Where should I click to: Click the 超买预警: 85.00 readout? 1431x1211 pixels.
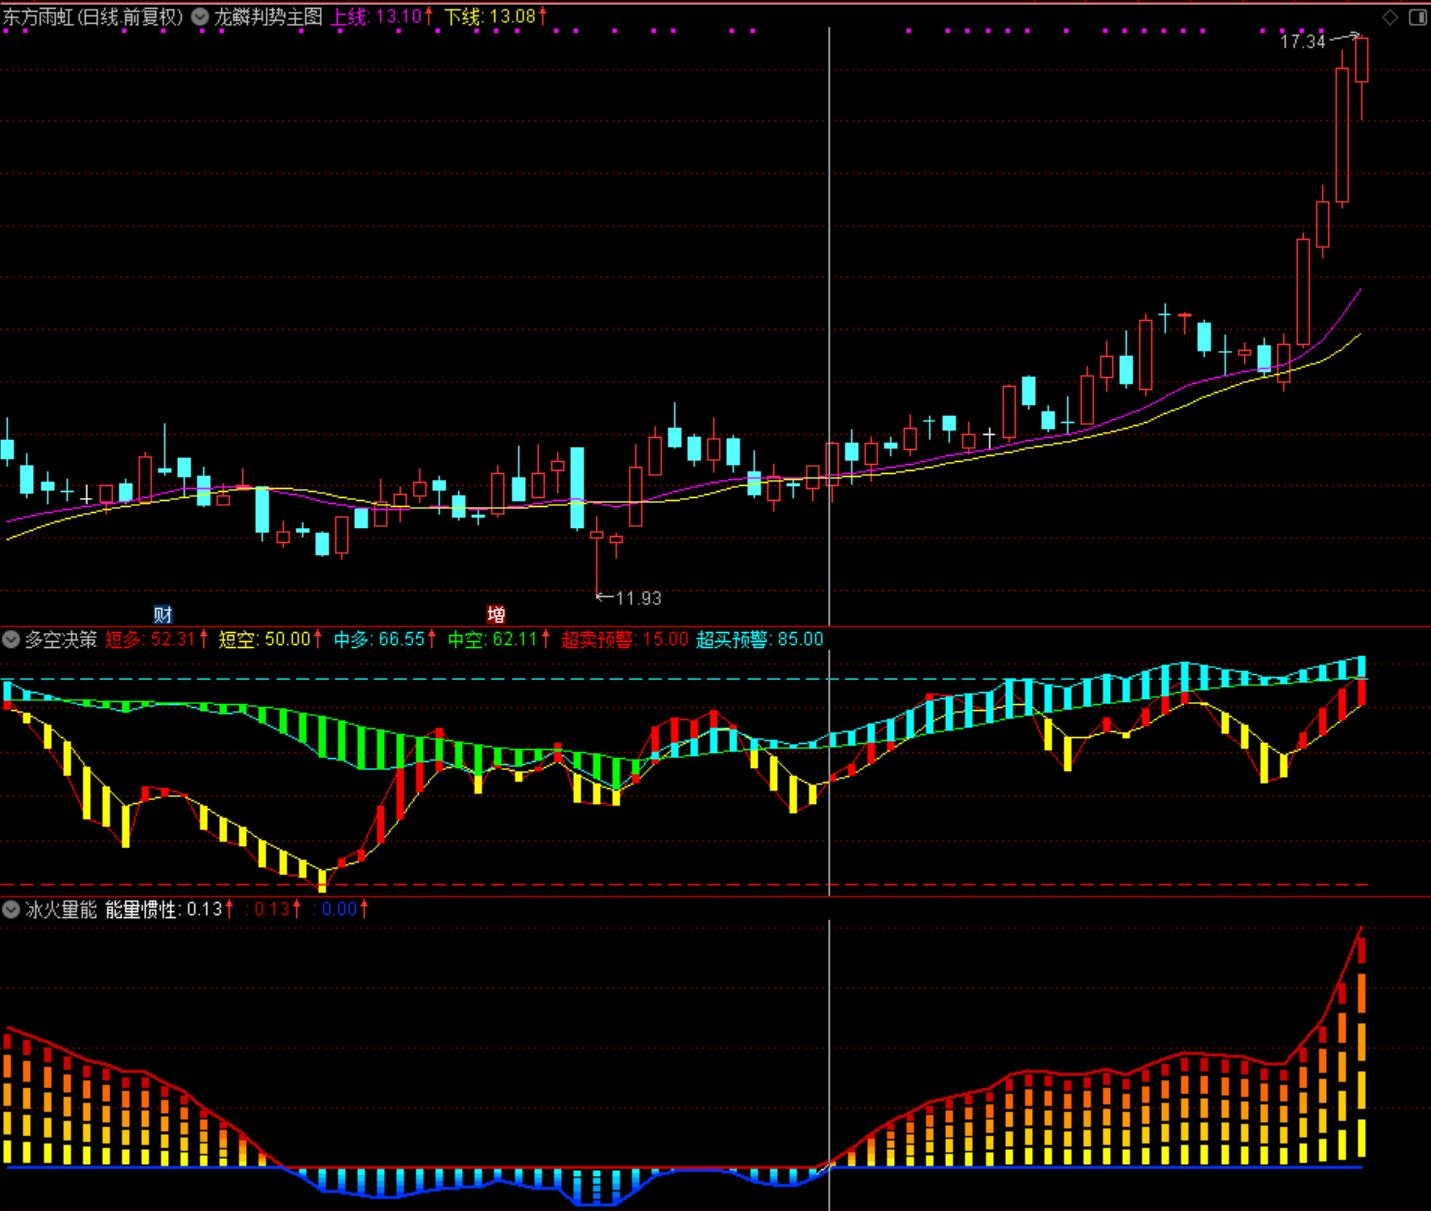tap(760, 639)
